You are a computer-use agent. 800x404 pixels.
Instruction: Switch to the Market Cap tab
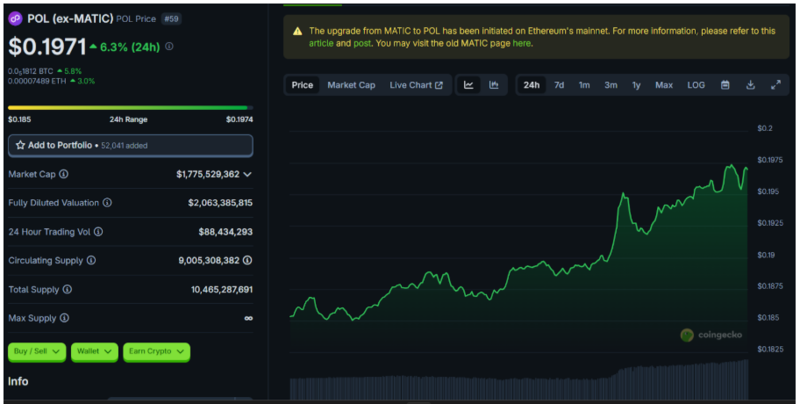[x=351, y=85]
